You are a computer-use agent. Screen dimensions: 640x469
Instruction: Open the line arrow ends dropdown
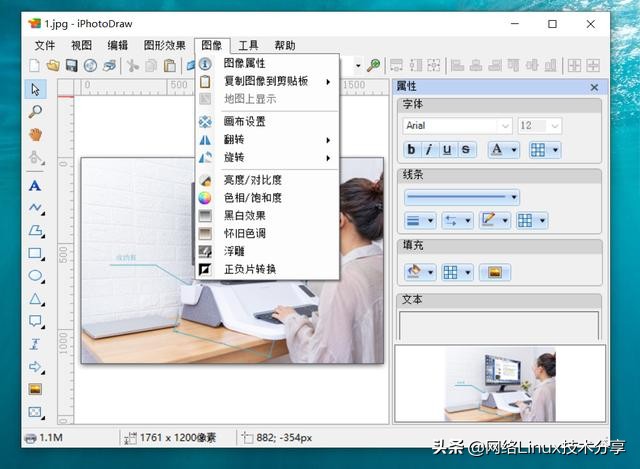coord(458,221)
